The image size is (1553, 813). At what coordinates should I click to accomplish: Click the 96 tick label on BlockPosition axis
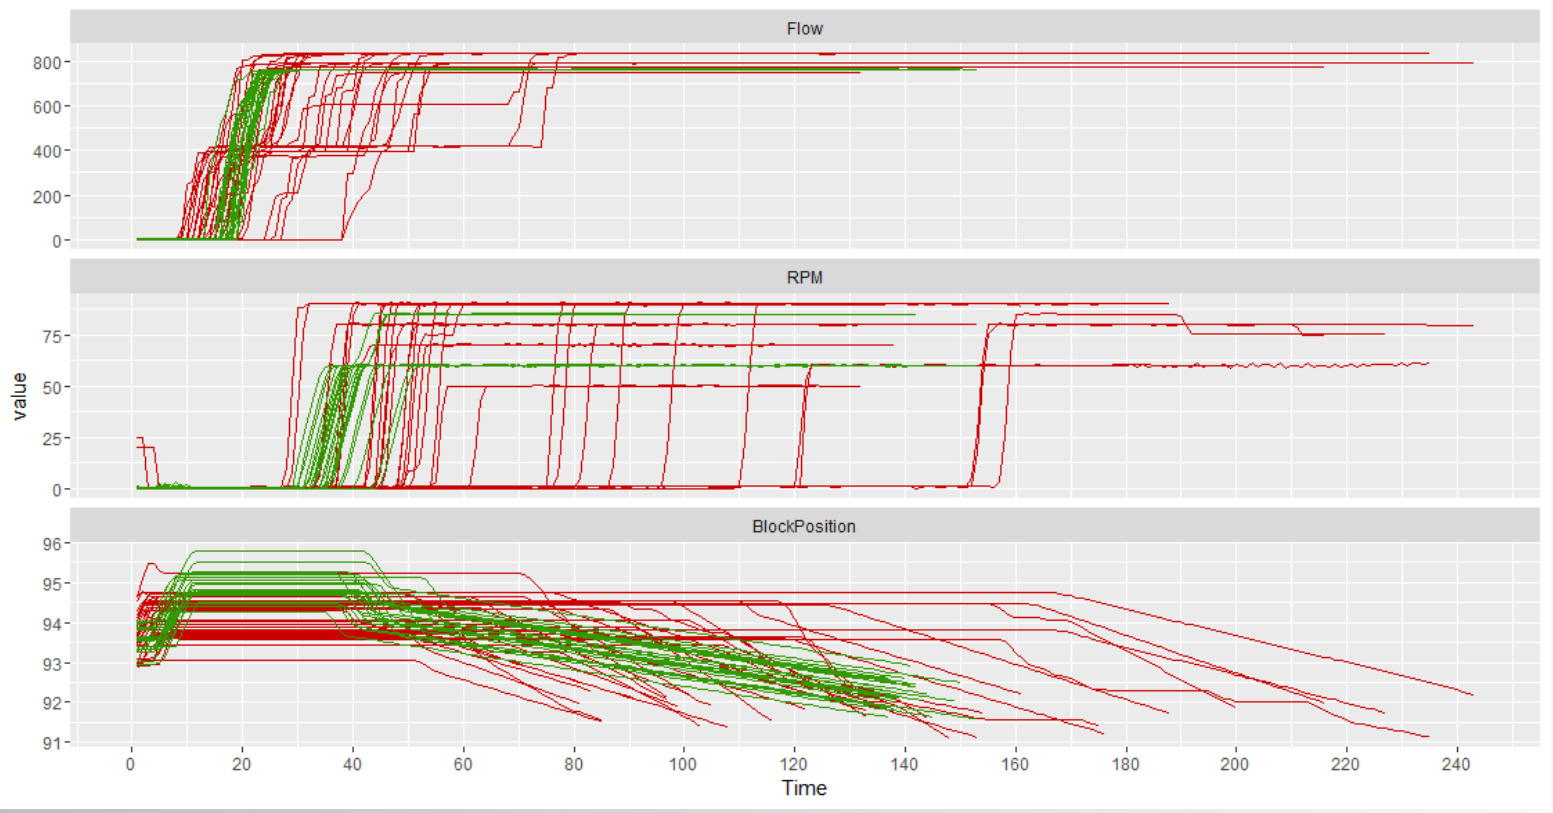click(x=51, y=544)
